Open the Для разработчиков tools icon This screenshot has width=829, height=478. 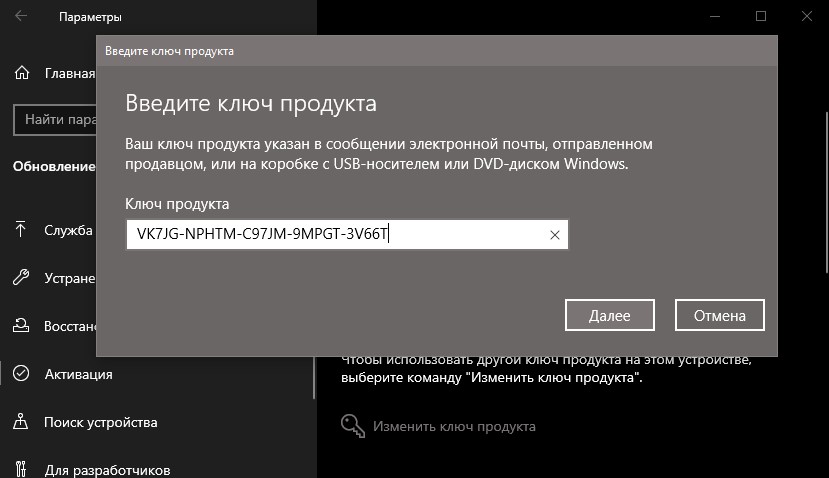21,469
